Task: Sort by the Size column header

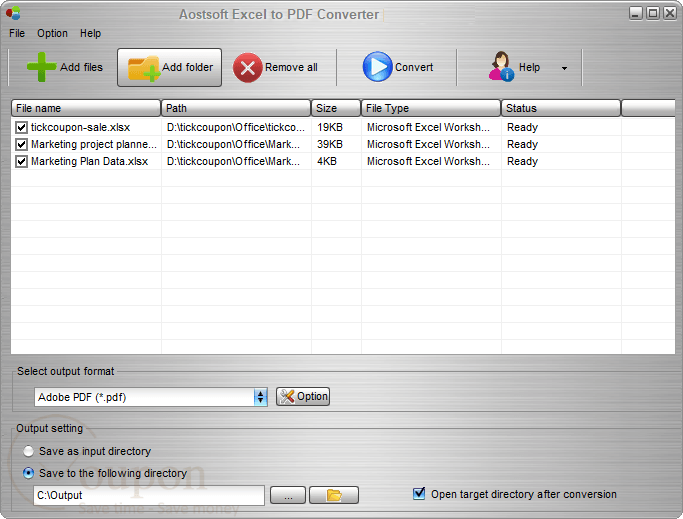Action: pyautogui.click(x=336, y=108)
